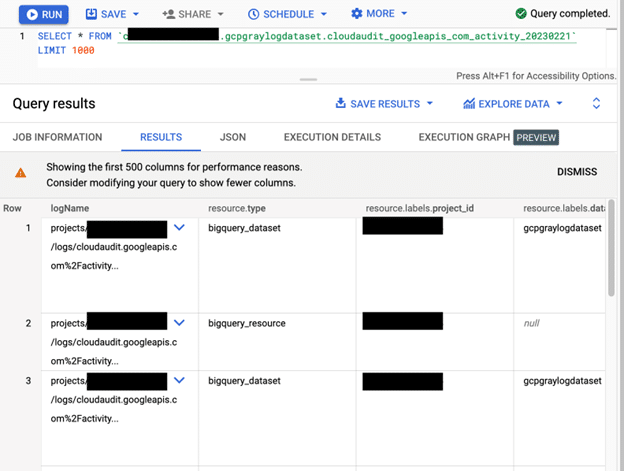Click the SAVE disk icon in toolbar
624x471 pixels.
coord(92,14)
